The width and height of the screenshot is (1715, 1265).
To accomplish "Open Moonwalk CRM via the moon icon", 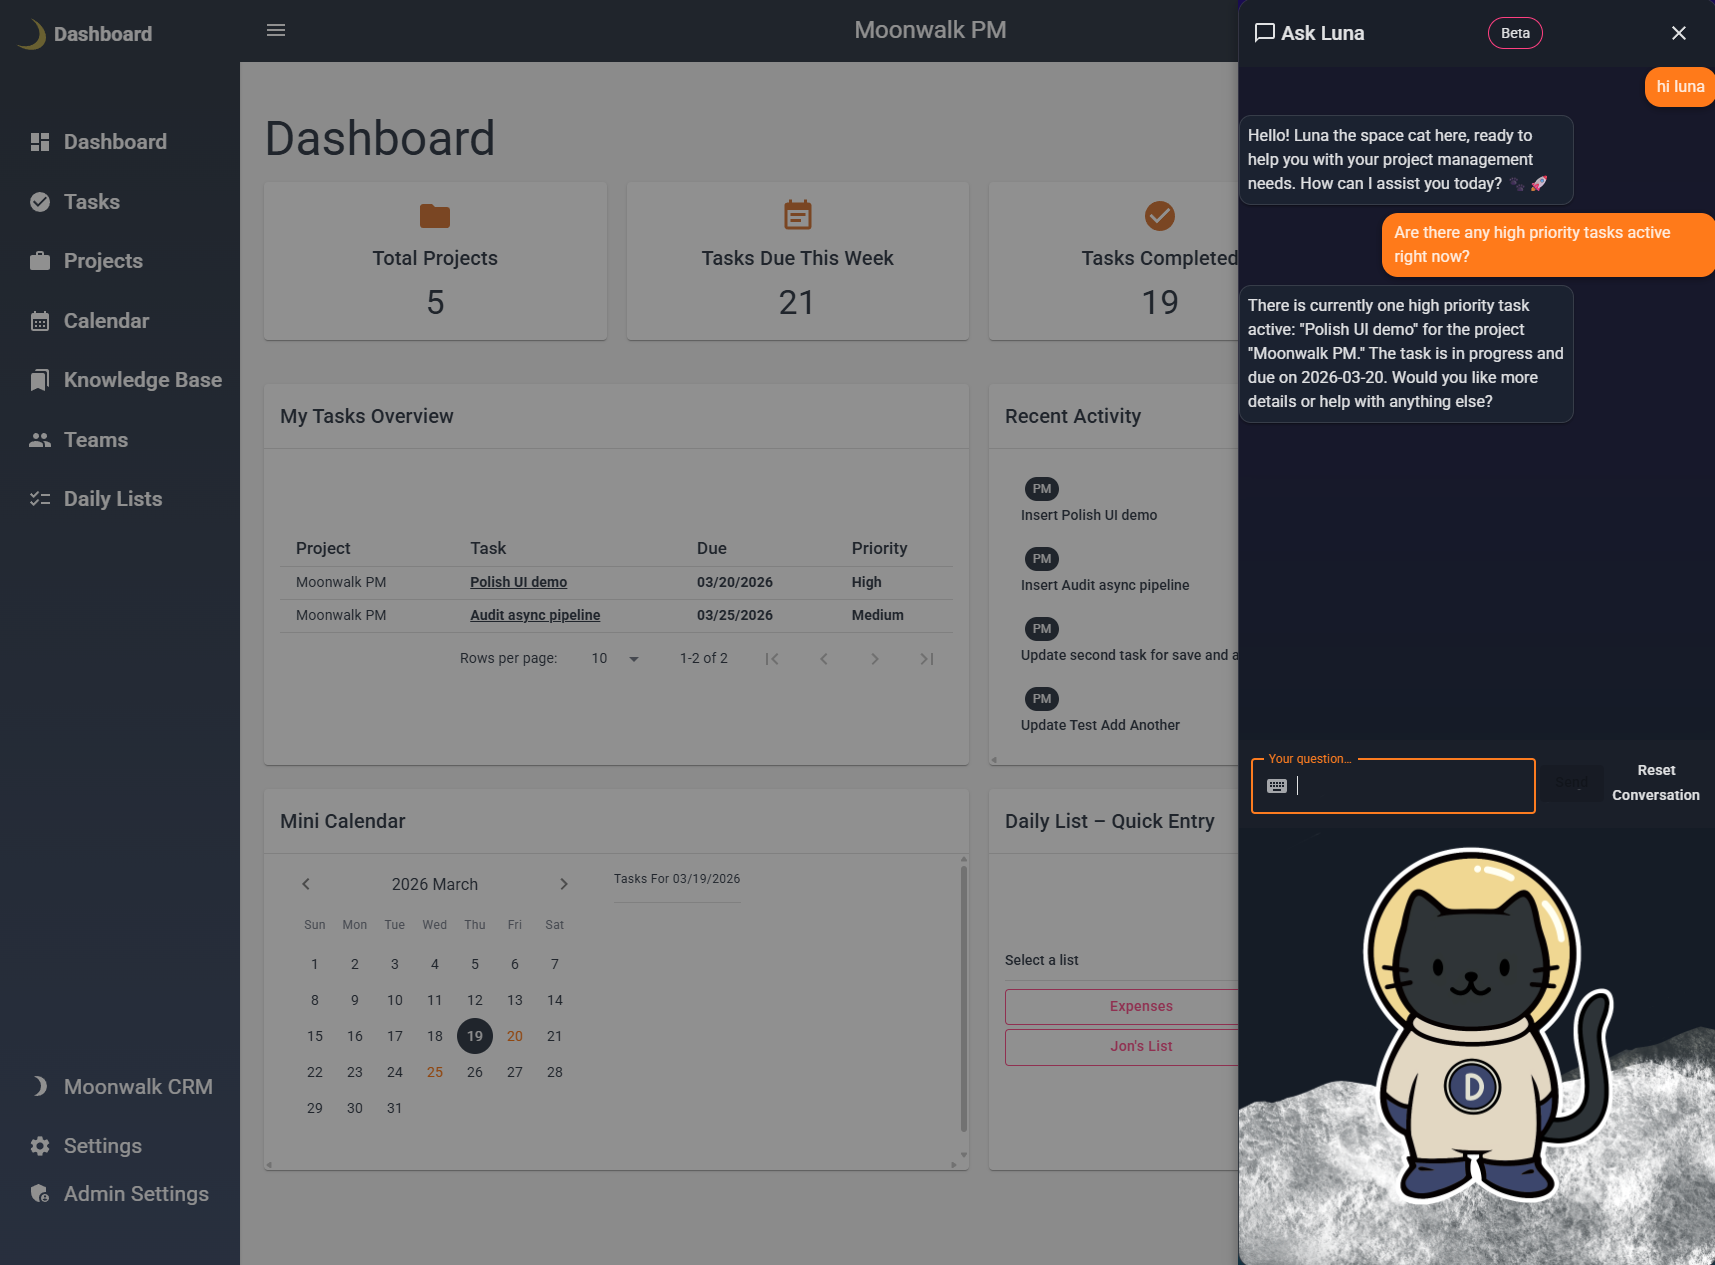I will click(38, 1086).
